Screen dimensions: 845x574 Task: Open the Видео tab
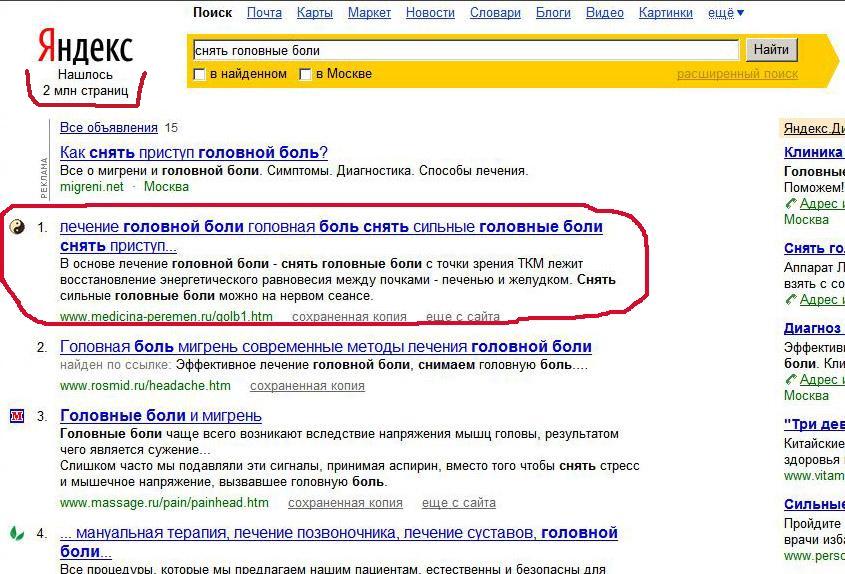pyautogui.click(x=605, y=12)
